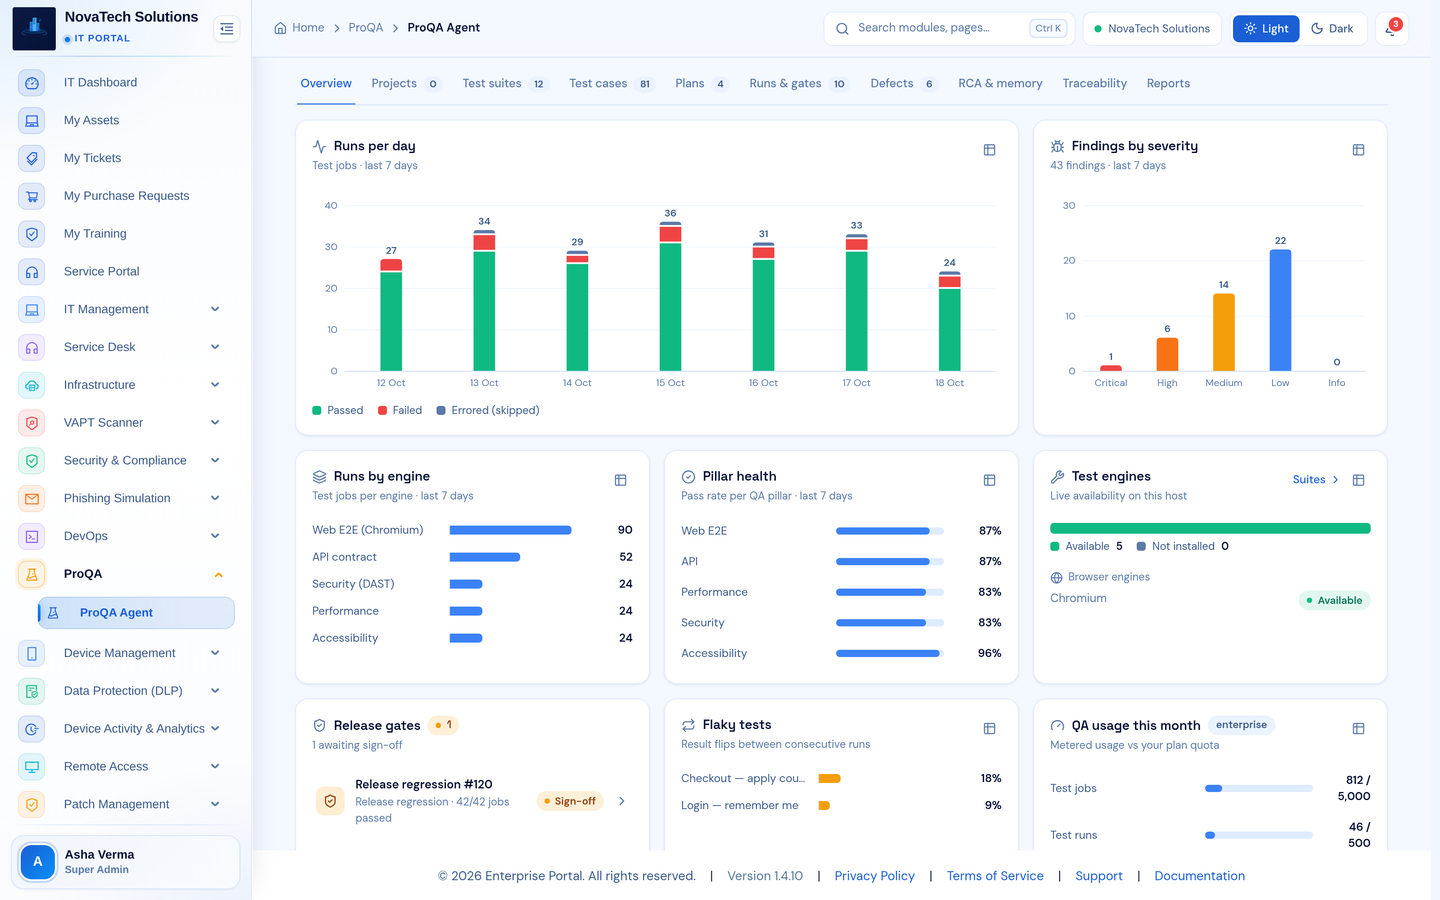Expand Device Activity & Analytics menu
This screenshot has width=1440, height=900.
215,729
